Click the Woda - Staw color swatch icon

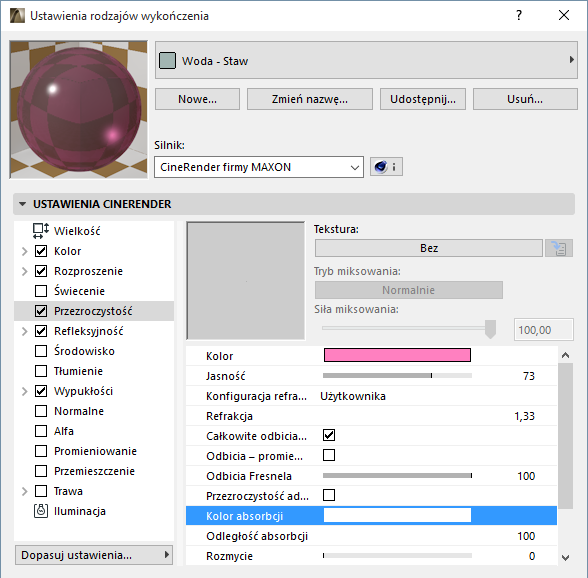[x=167, y=61]
